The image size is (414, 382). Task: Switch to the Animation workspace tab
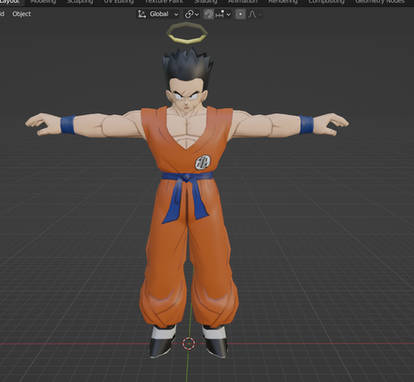242,2
